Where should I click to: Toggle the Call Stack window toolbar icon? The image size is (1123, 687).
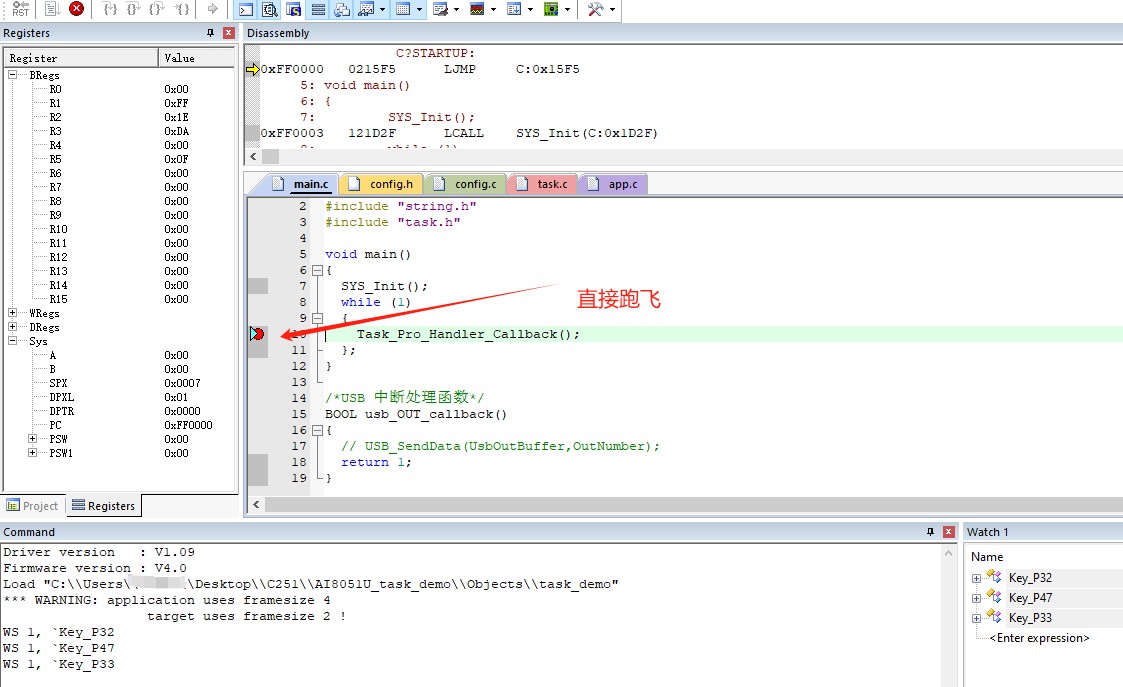click(342, 9)
